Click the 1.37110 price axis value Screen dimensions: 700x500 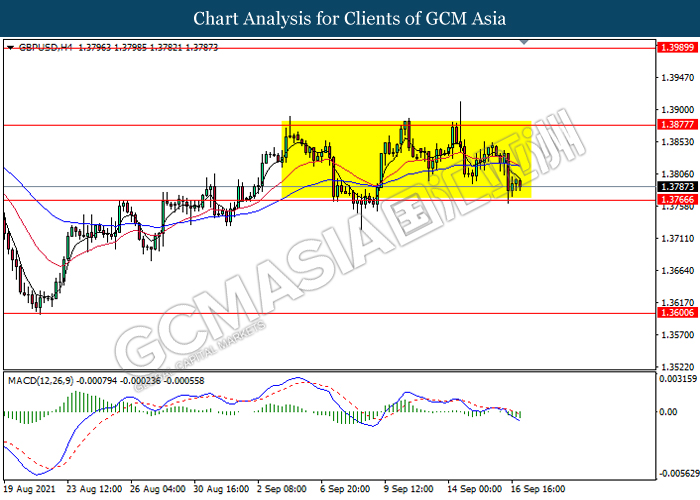678,238
